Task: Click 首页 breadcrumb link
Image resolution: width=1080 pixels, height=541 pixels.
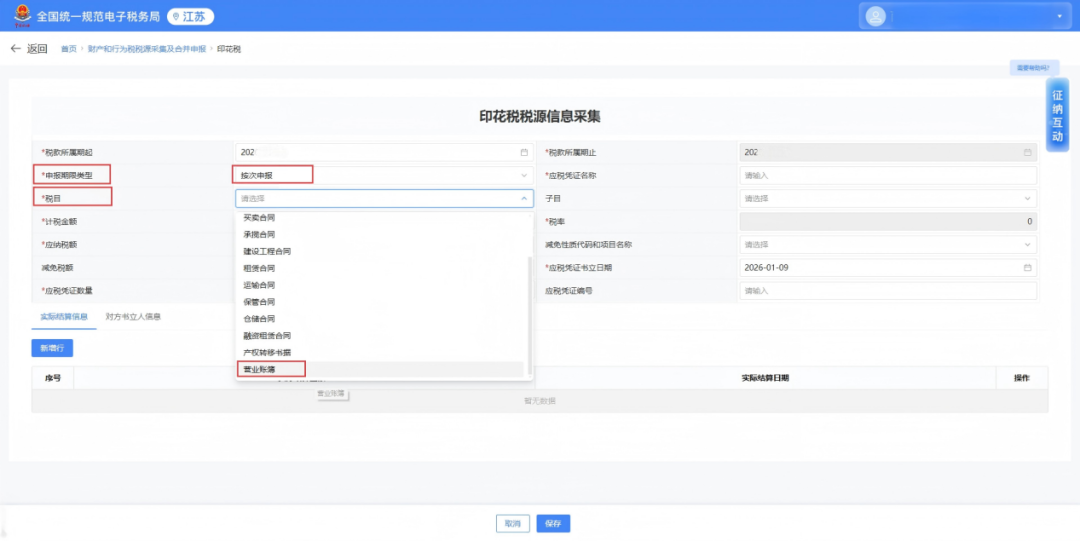Action: tap(68, 49)
